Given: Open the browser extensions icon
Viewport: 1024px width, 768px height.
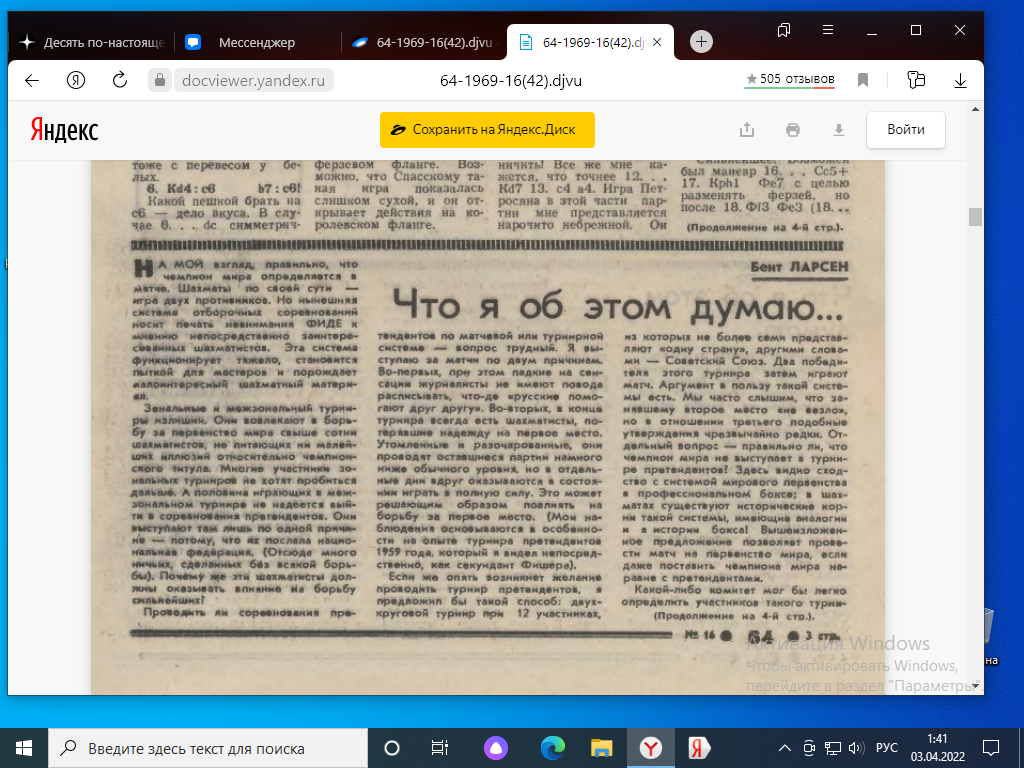Looking at the screenshot, I should [x=916, y=80].
